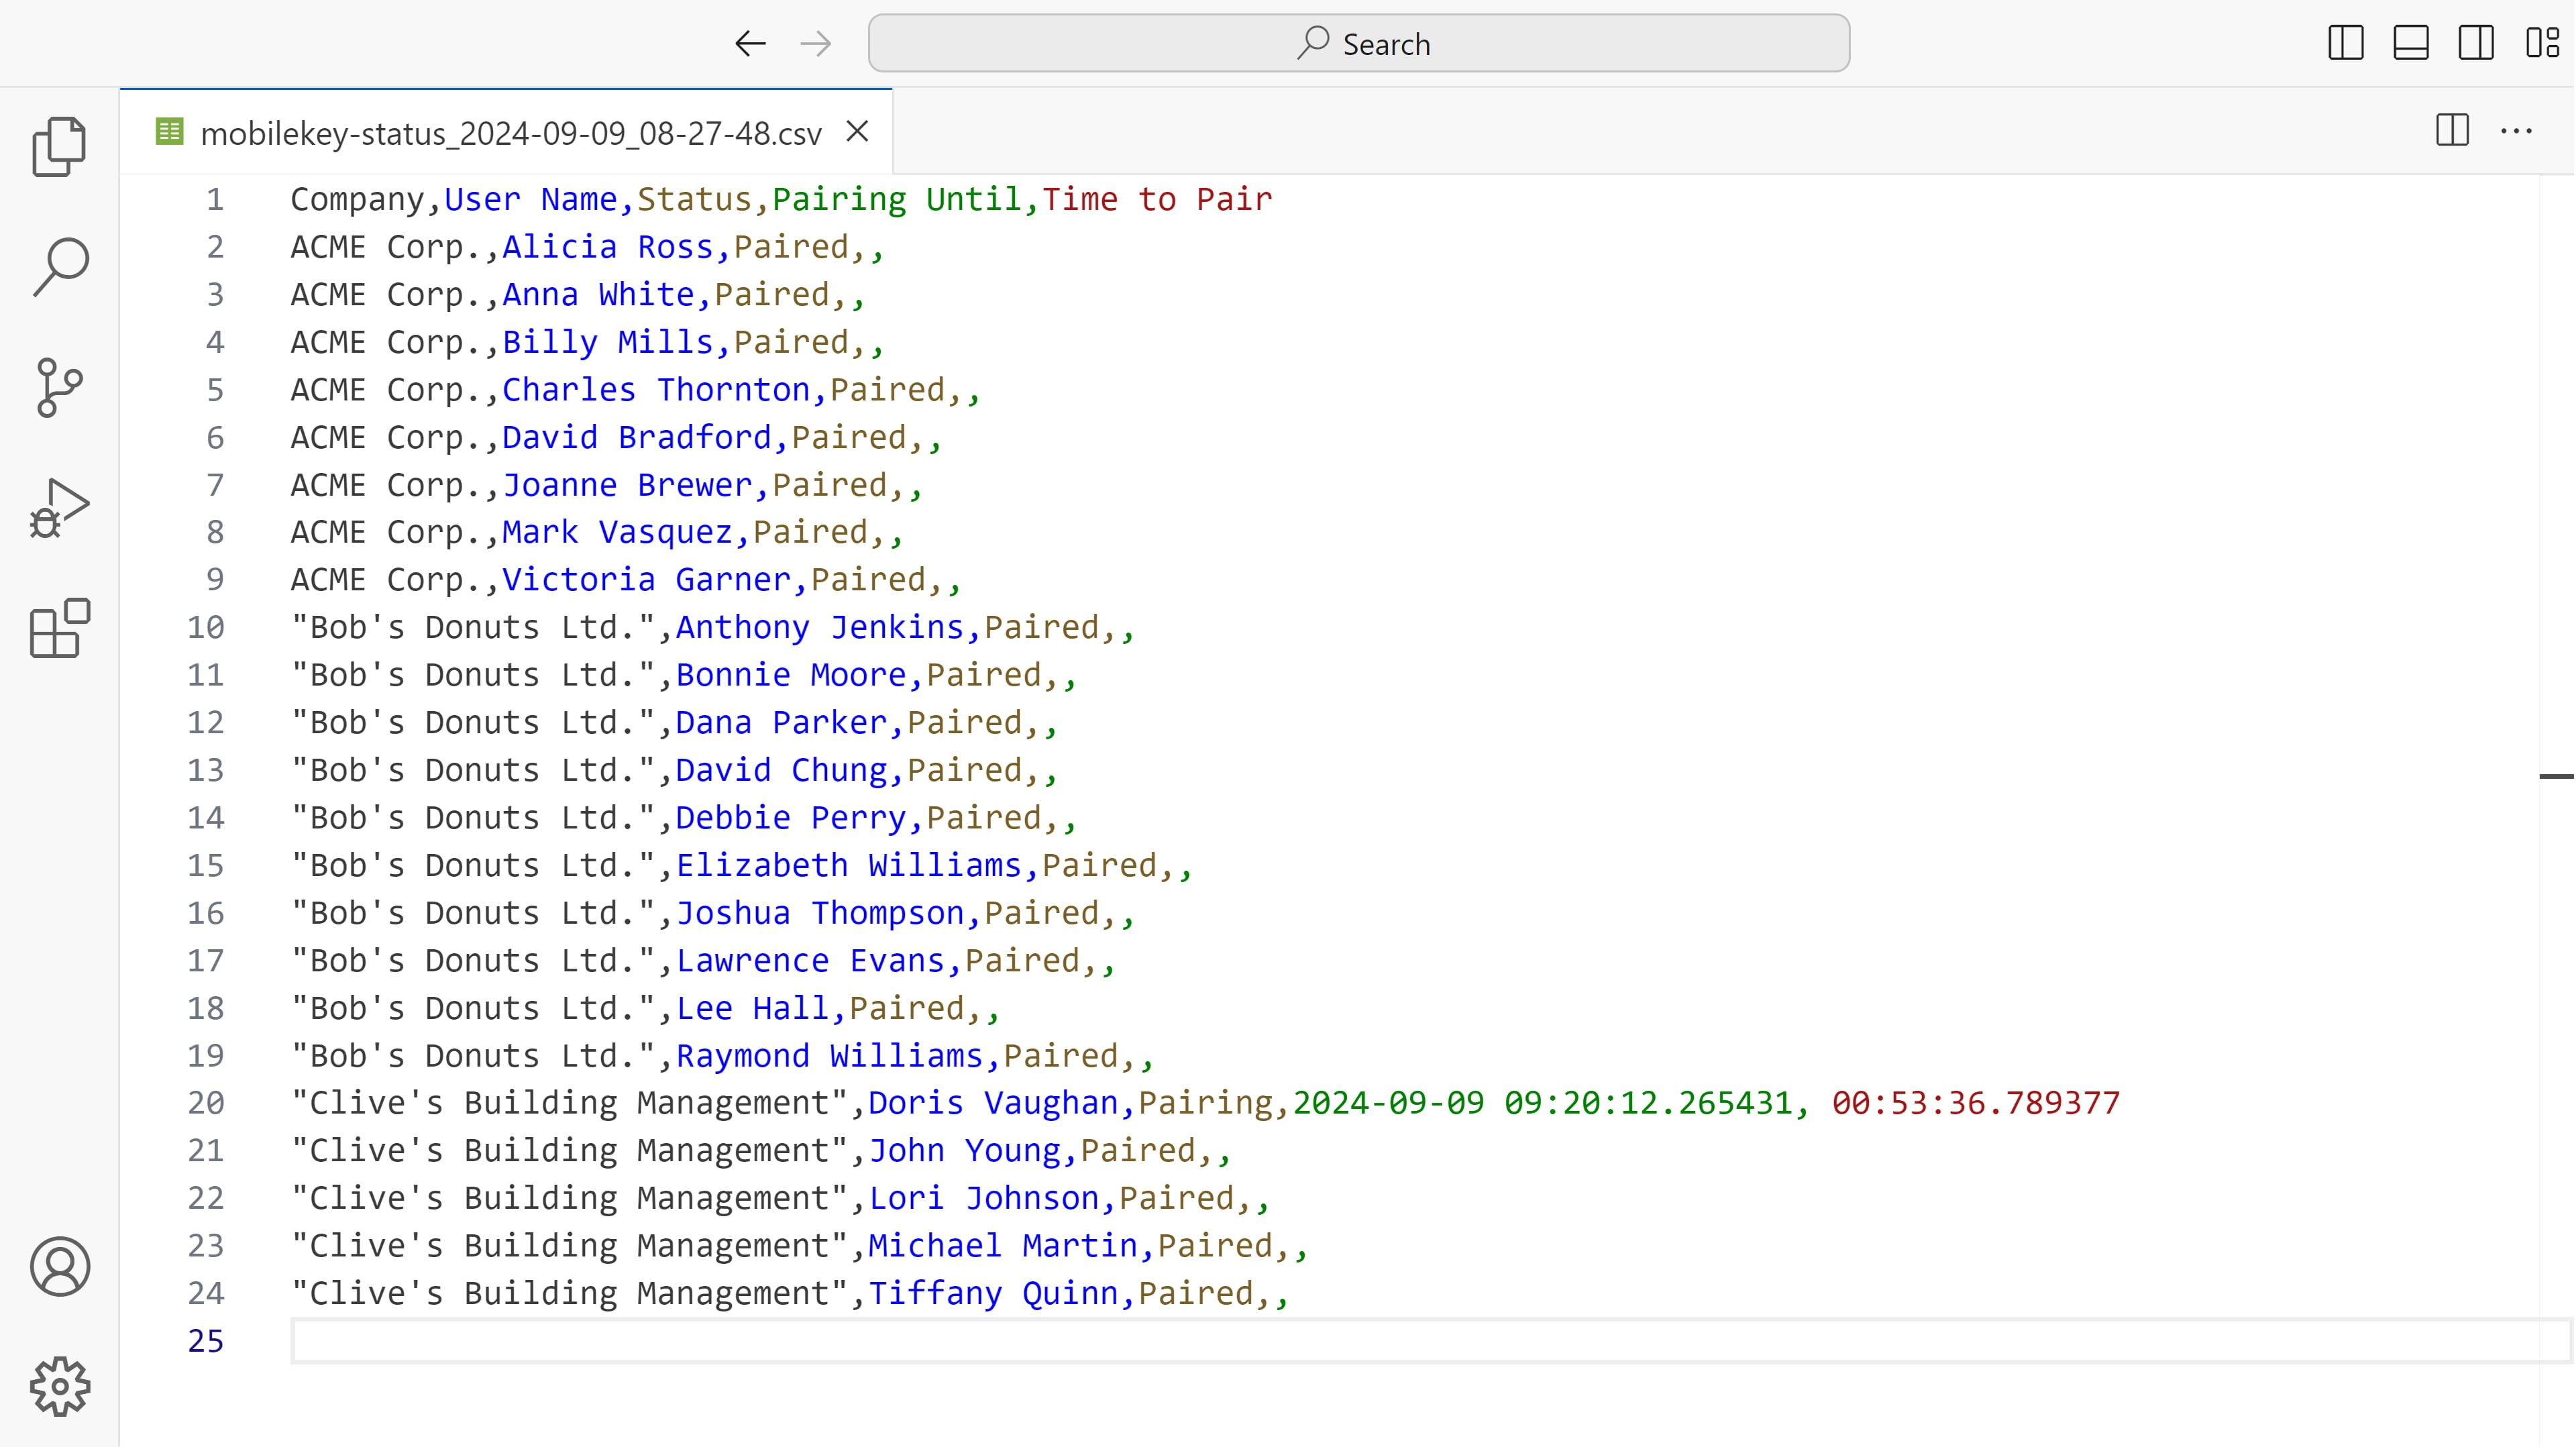This screenshot has height=1449, width=2576.
Task: Click the 'Status' header text
Action: pos(695,199)
